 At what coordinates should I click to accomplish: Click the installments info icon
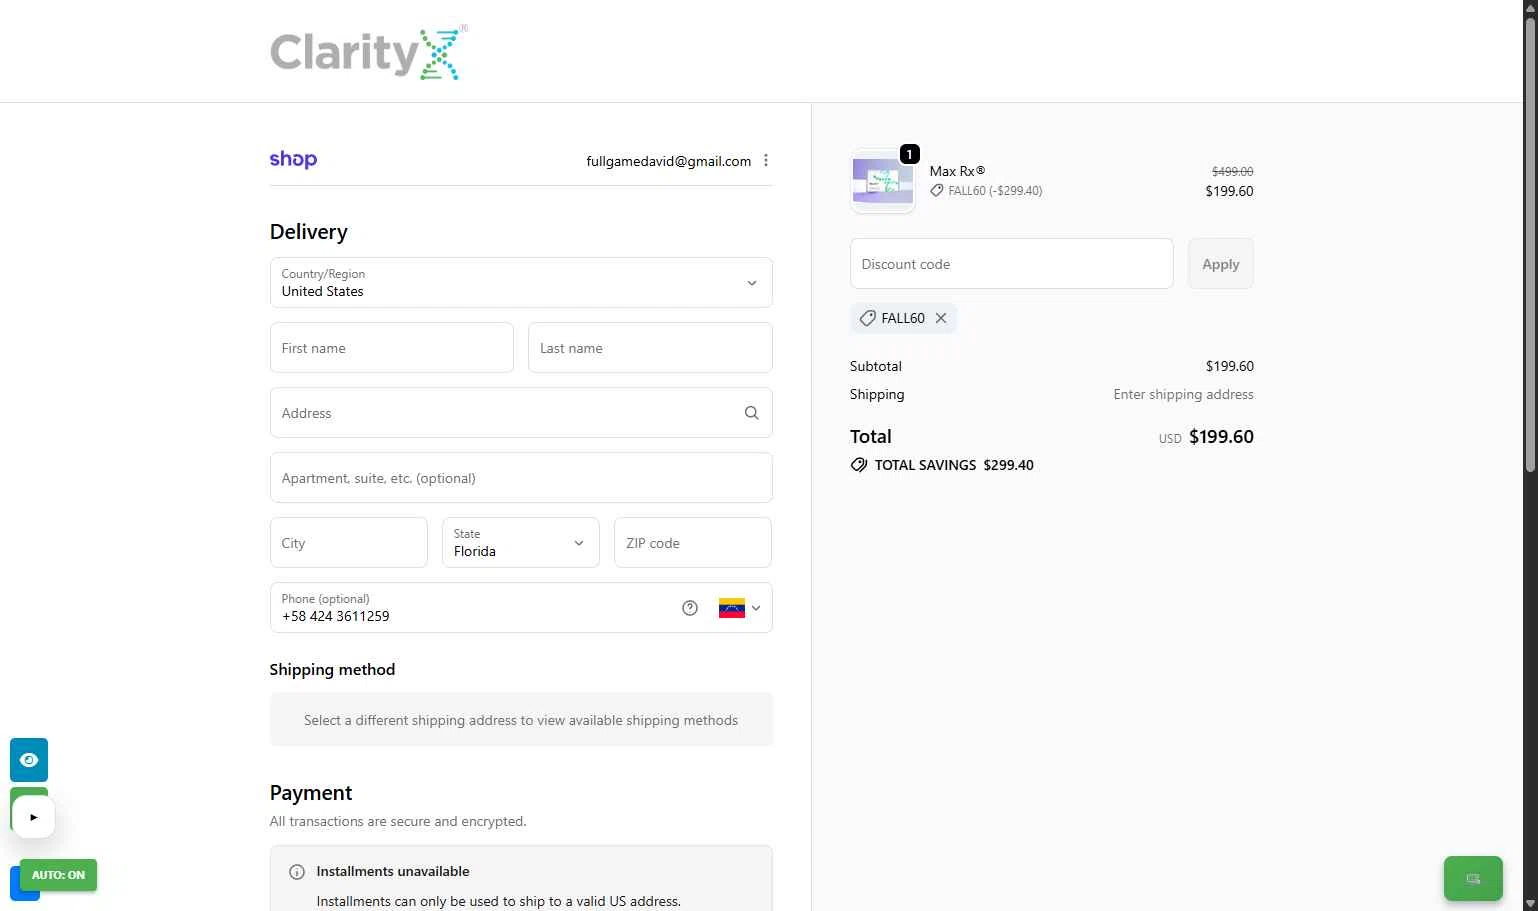tap(297, 872)
